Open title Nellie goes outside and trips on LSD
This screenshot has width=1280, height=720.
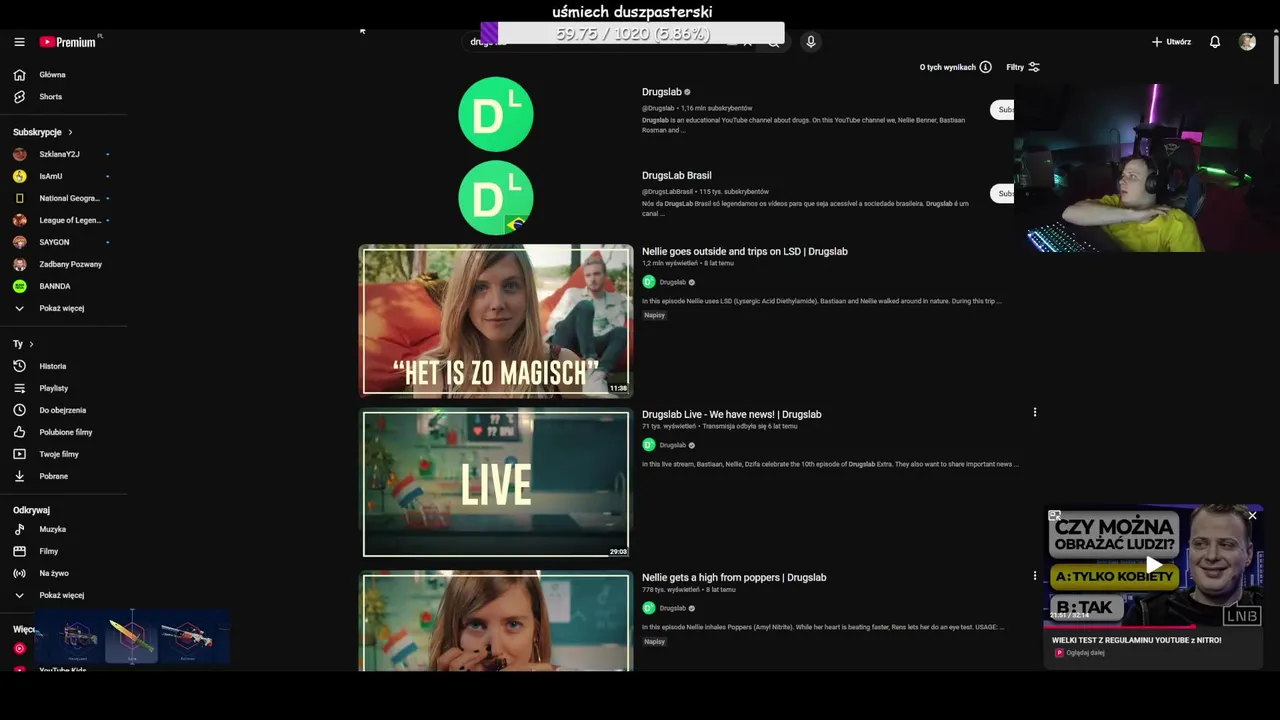745,252
